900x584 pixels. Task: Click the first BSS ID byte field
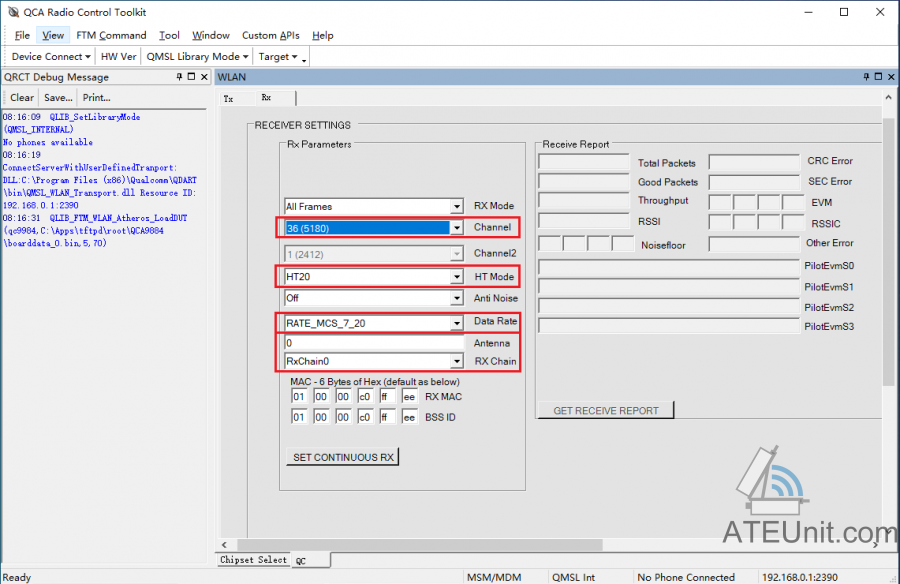pyautogui.click(x=299, y=417)
